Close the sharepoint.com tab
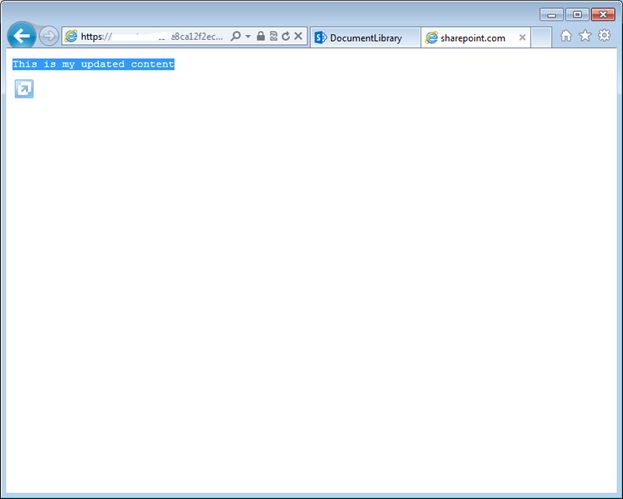The height and width of the screenshot is (499, 623). pos(522,38)
